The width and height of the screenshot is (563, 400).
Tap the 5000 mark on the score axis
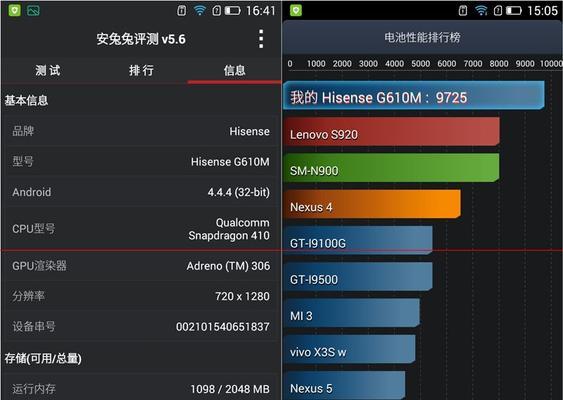420,64
